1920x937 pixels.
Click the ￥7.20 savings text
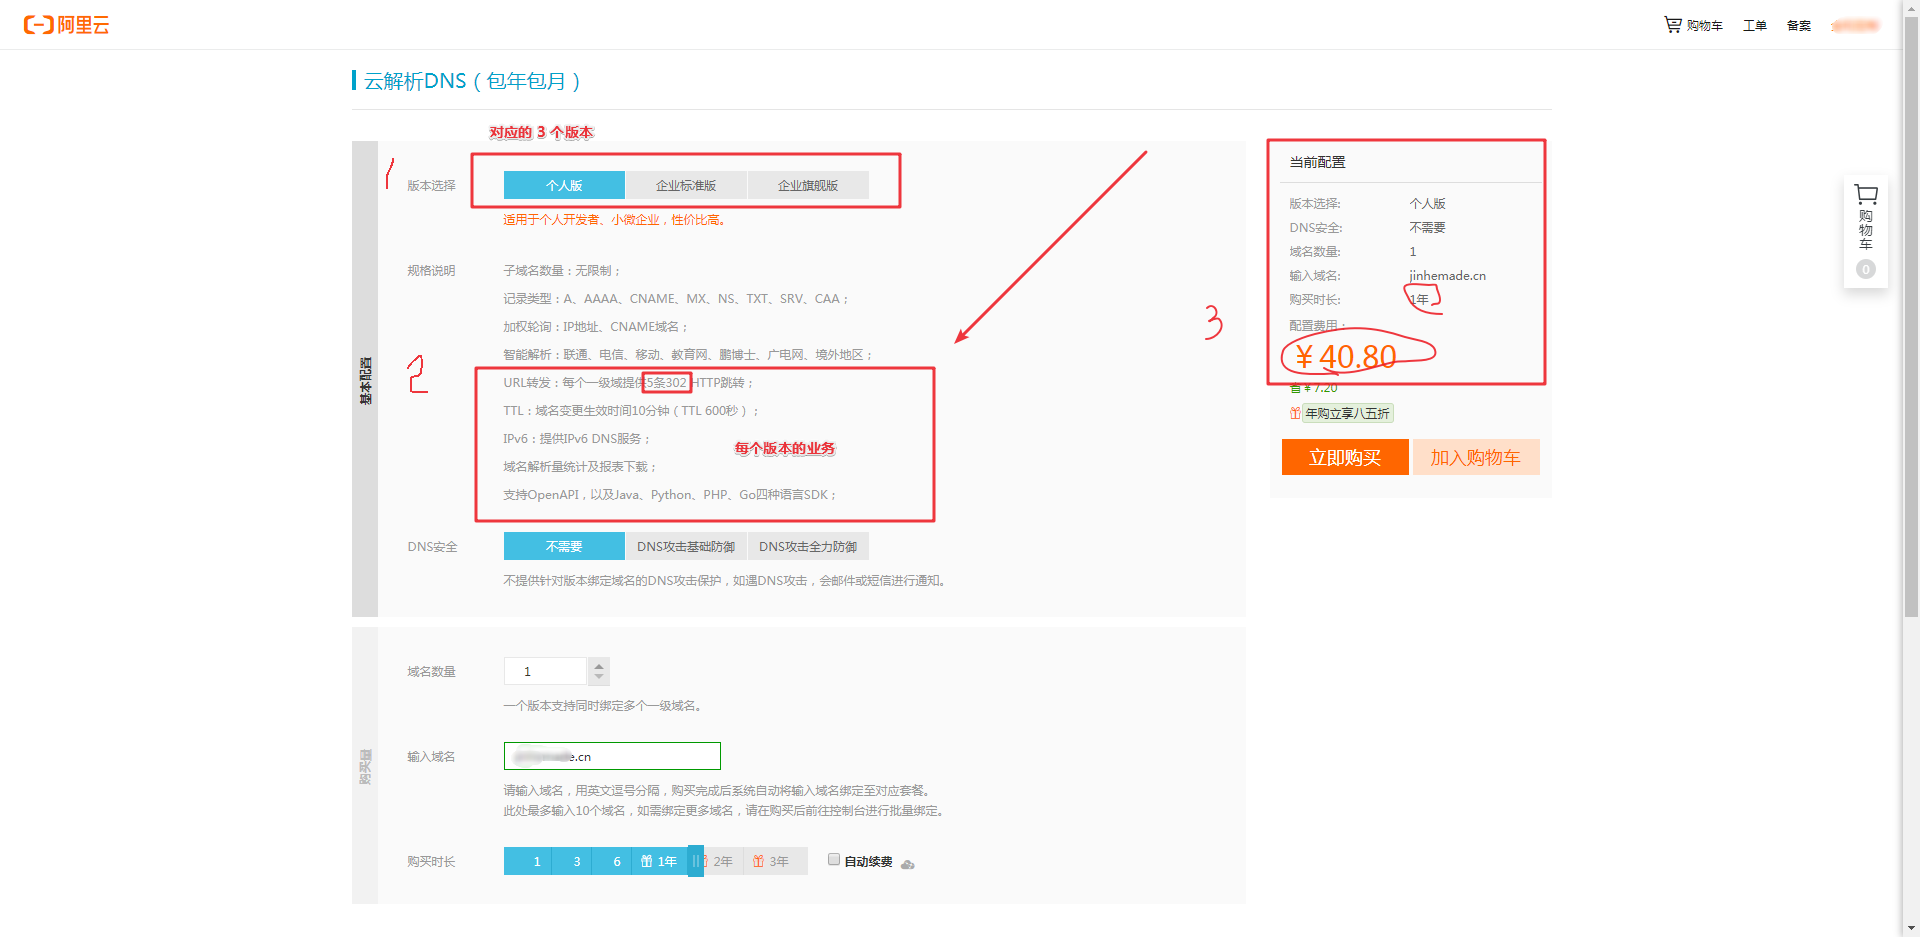[x=1320, y=389]
